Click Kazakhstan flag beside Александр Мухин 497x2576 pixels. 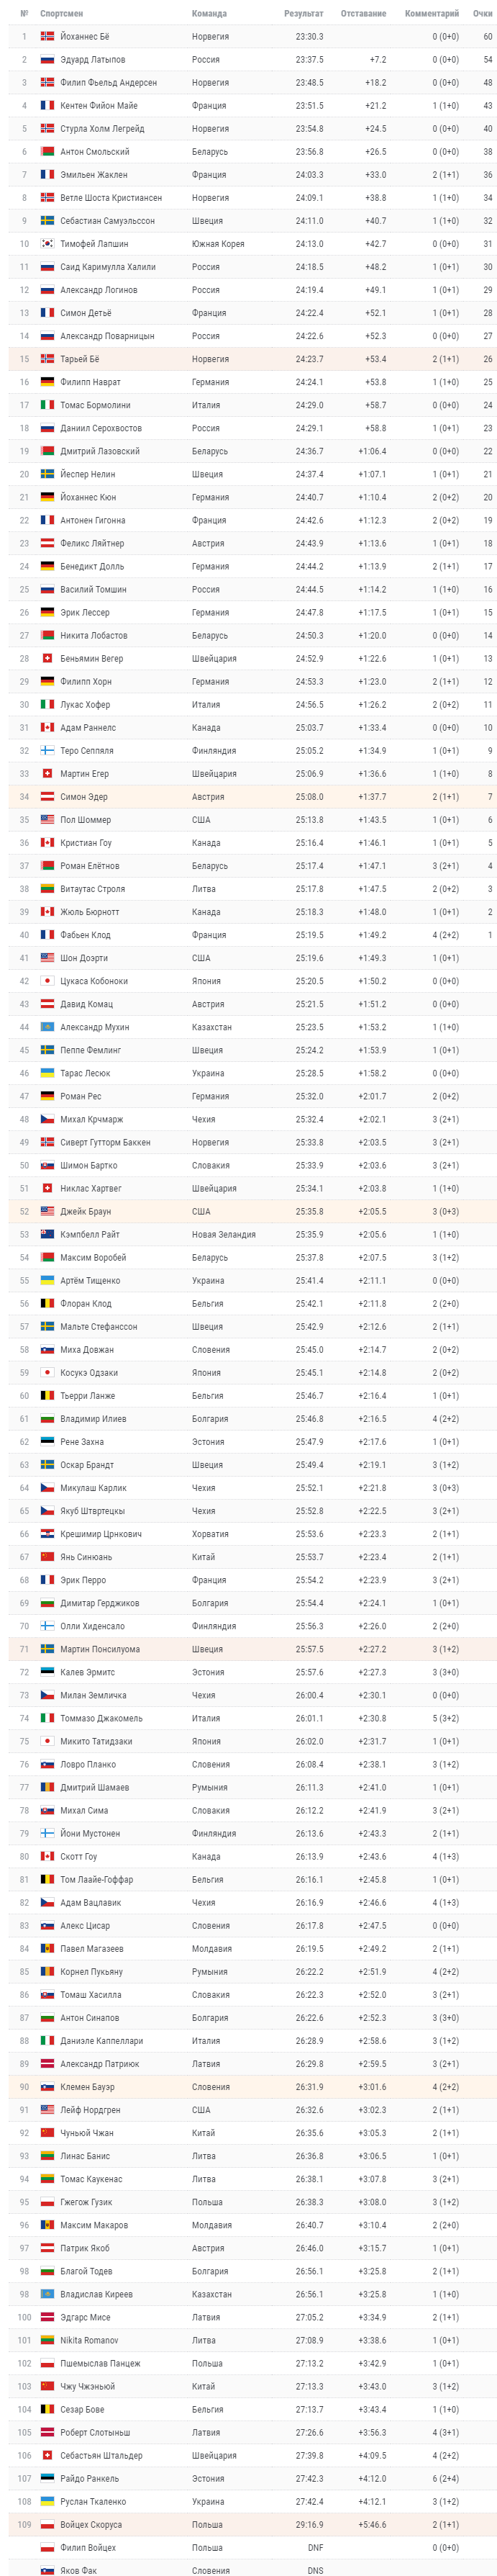pyautogui.click(x=47, y=1027)
